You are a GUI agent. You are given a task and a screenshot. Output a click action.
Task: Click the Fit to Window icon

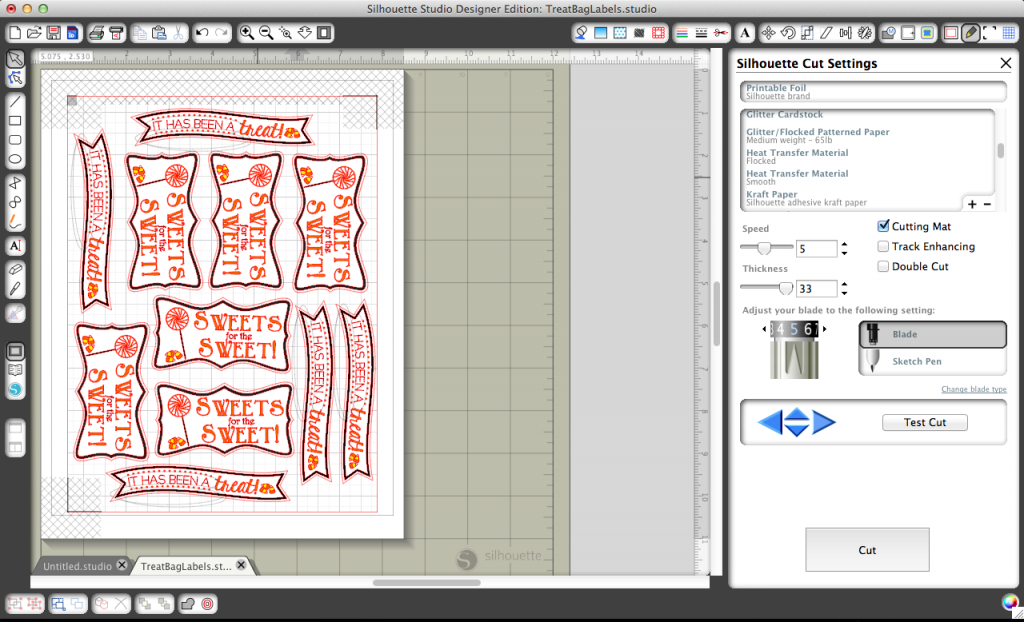325,33
